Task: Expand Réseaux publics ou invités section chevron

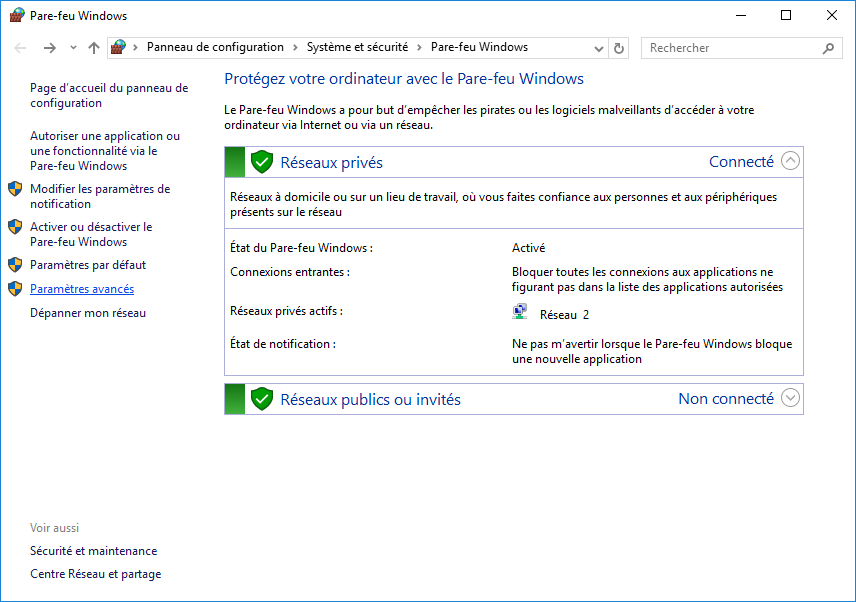Action: point(790,398)
